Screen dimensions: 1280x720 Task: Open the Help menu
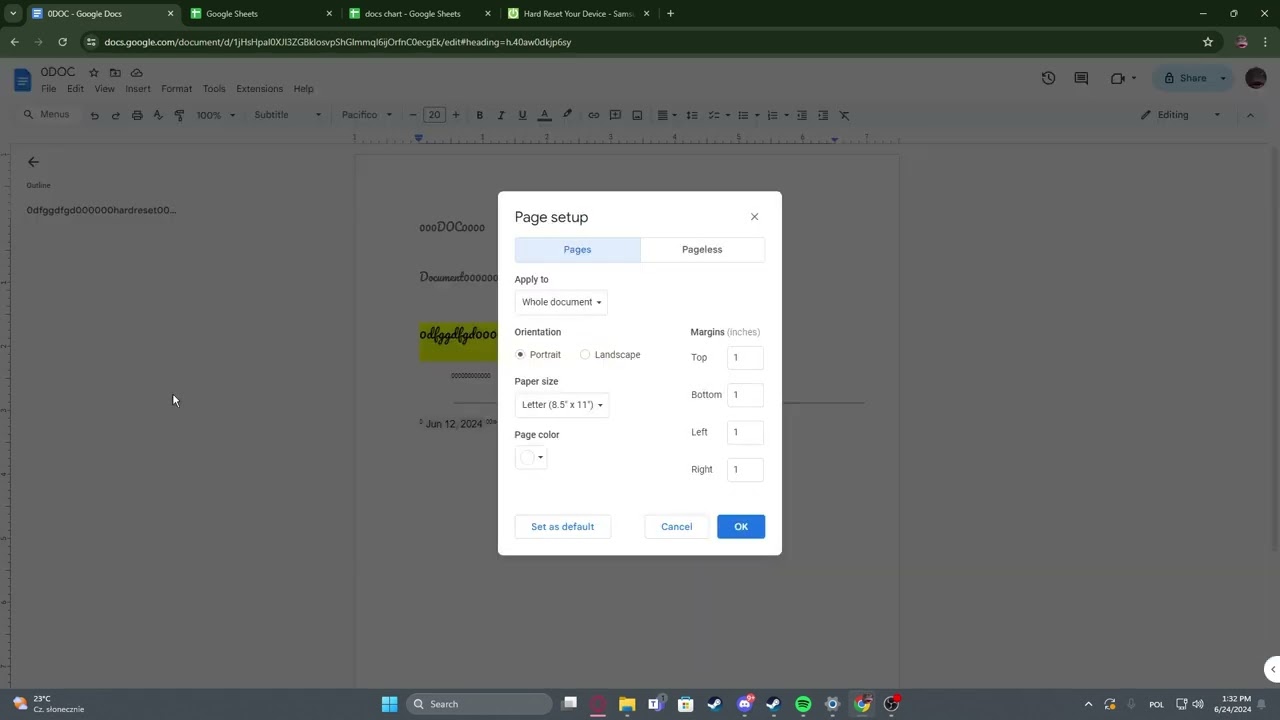303,89
